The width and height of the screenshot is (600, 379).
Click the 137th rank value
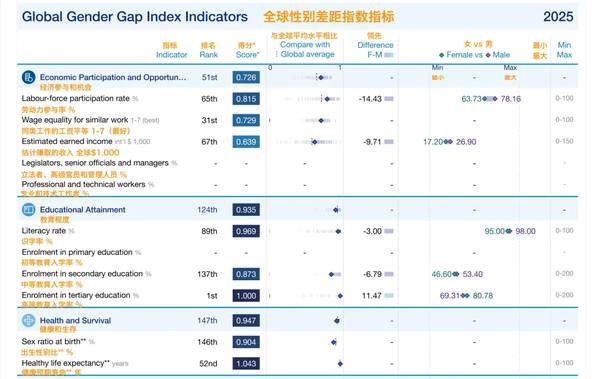point(207,274)
